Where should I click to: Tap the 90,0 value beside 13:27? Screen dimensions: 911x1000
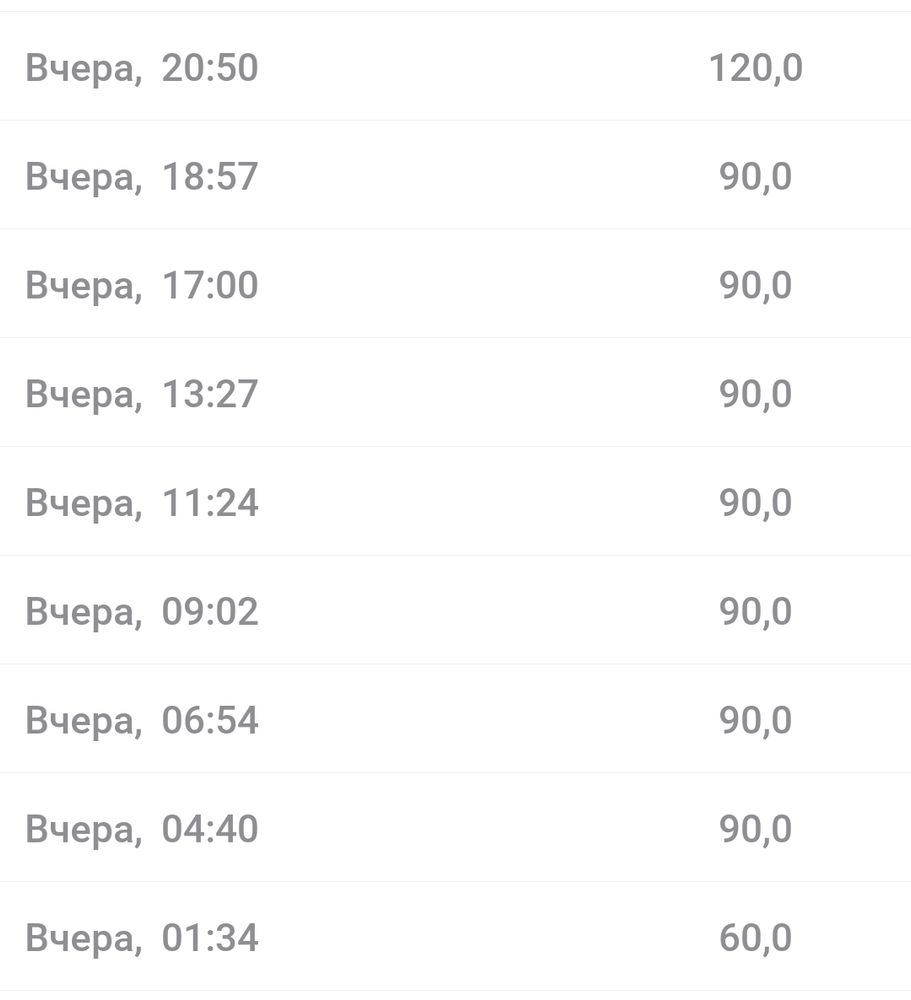coord(755,394)
